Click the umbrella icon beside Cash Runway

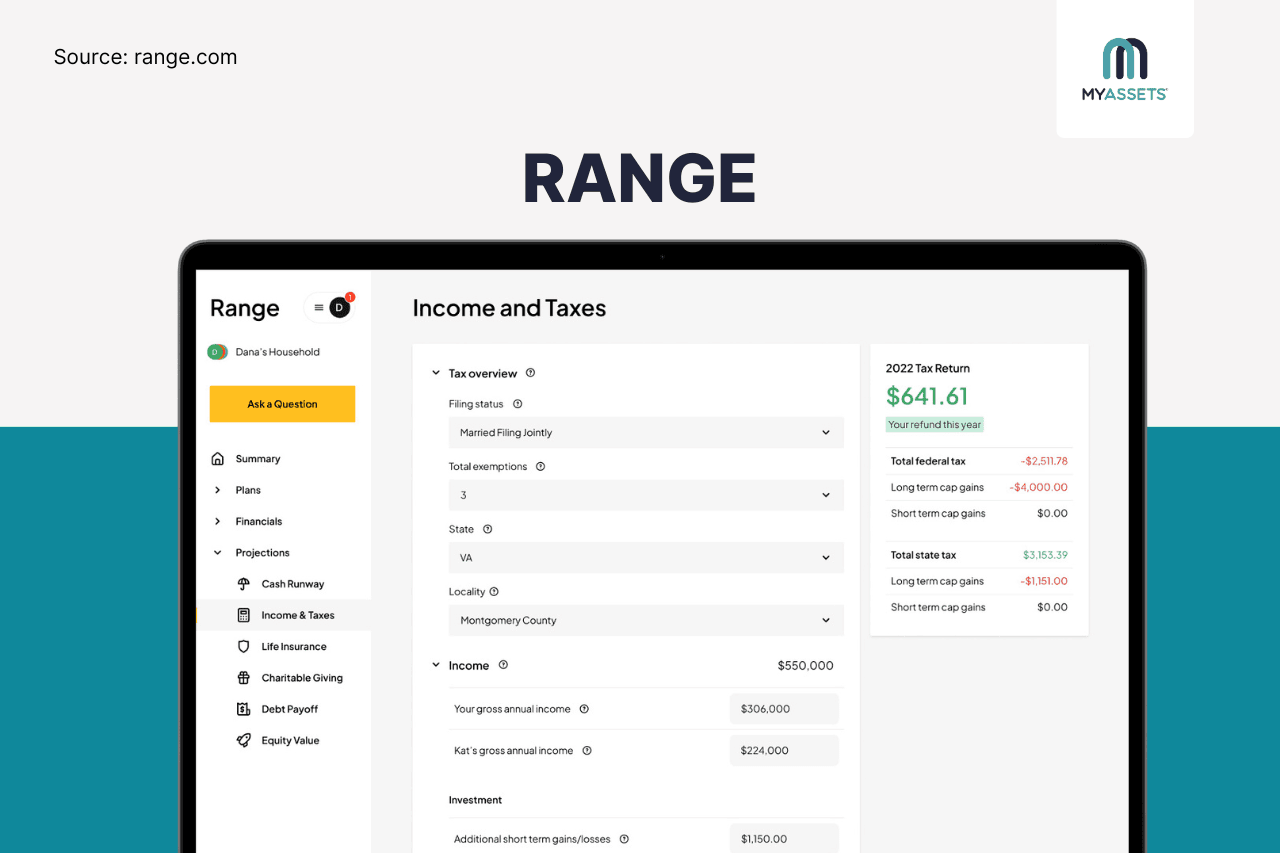click(243, 584)
